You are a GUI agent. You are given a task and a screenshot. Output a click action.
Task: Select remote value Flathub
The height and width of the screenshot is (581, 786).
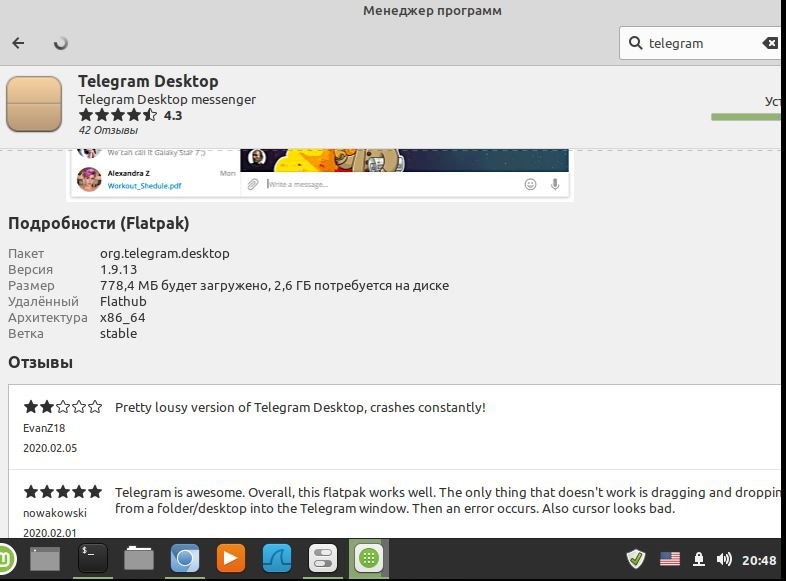(x=123, y=302)
